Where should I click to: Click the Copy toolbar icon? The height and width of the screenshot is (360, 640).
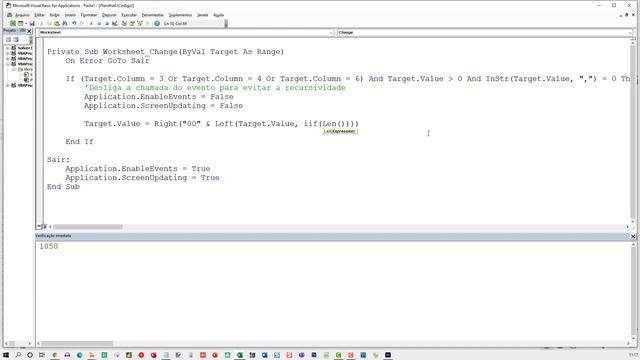click(49, 24)
